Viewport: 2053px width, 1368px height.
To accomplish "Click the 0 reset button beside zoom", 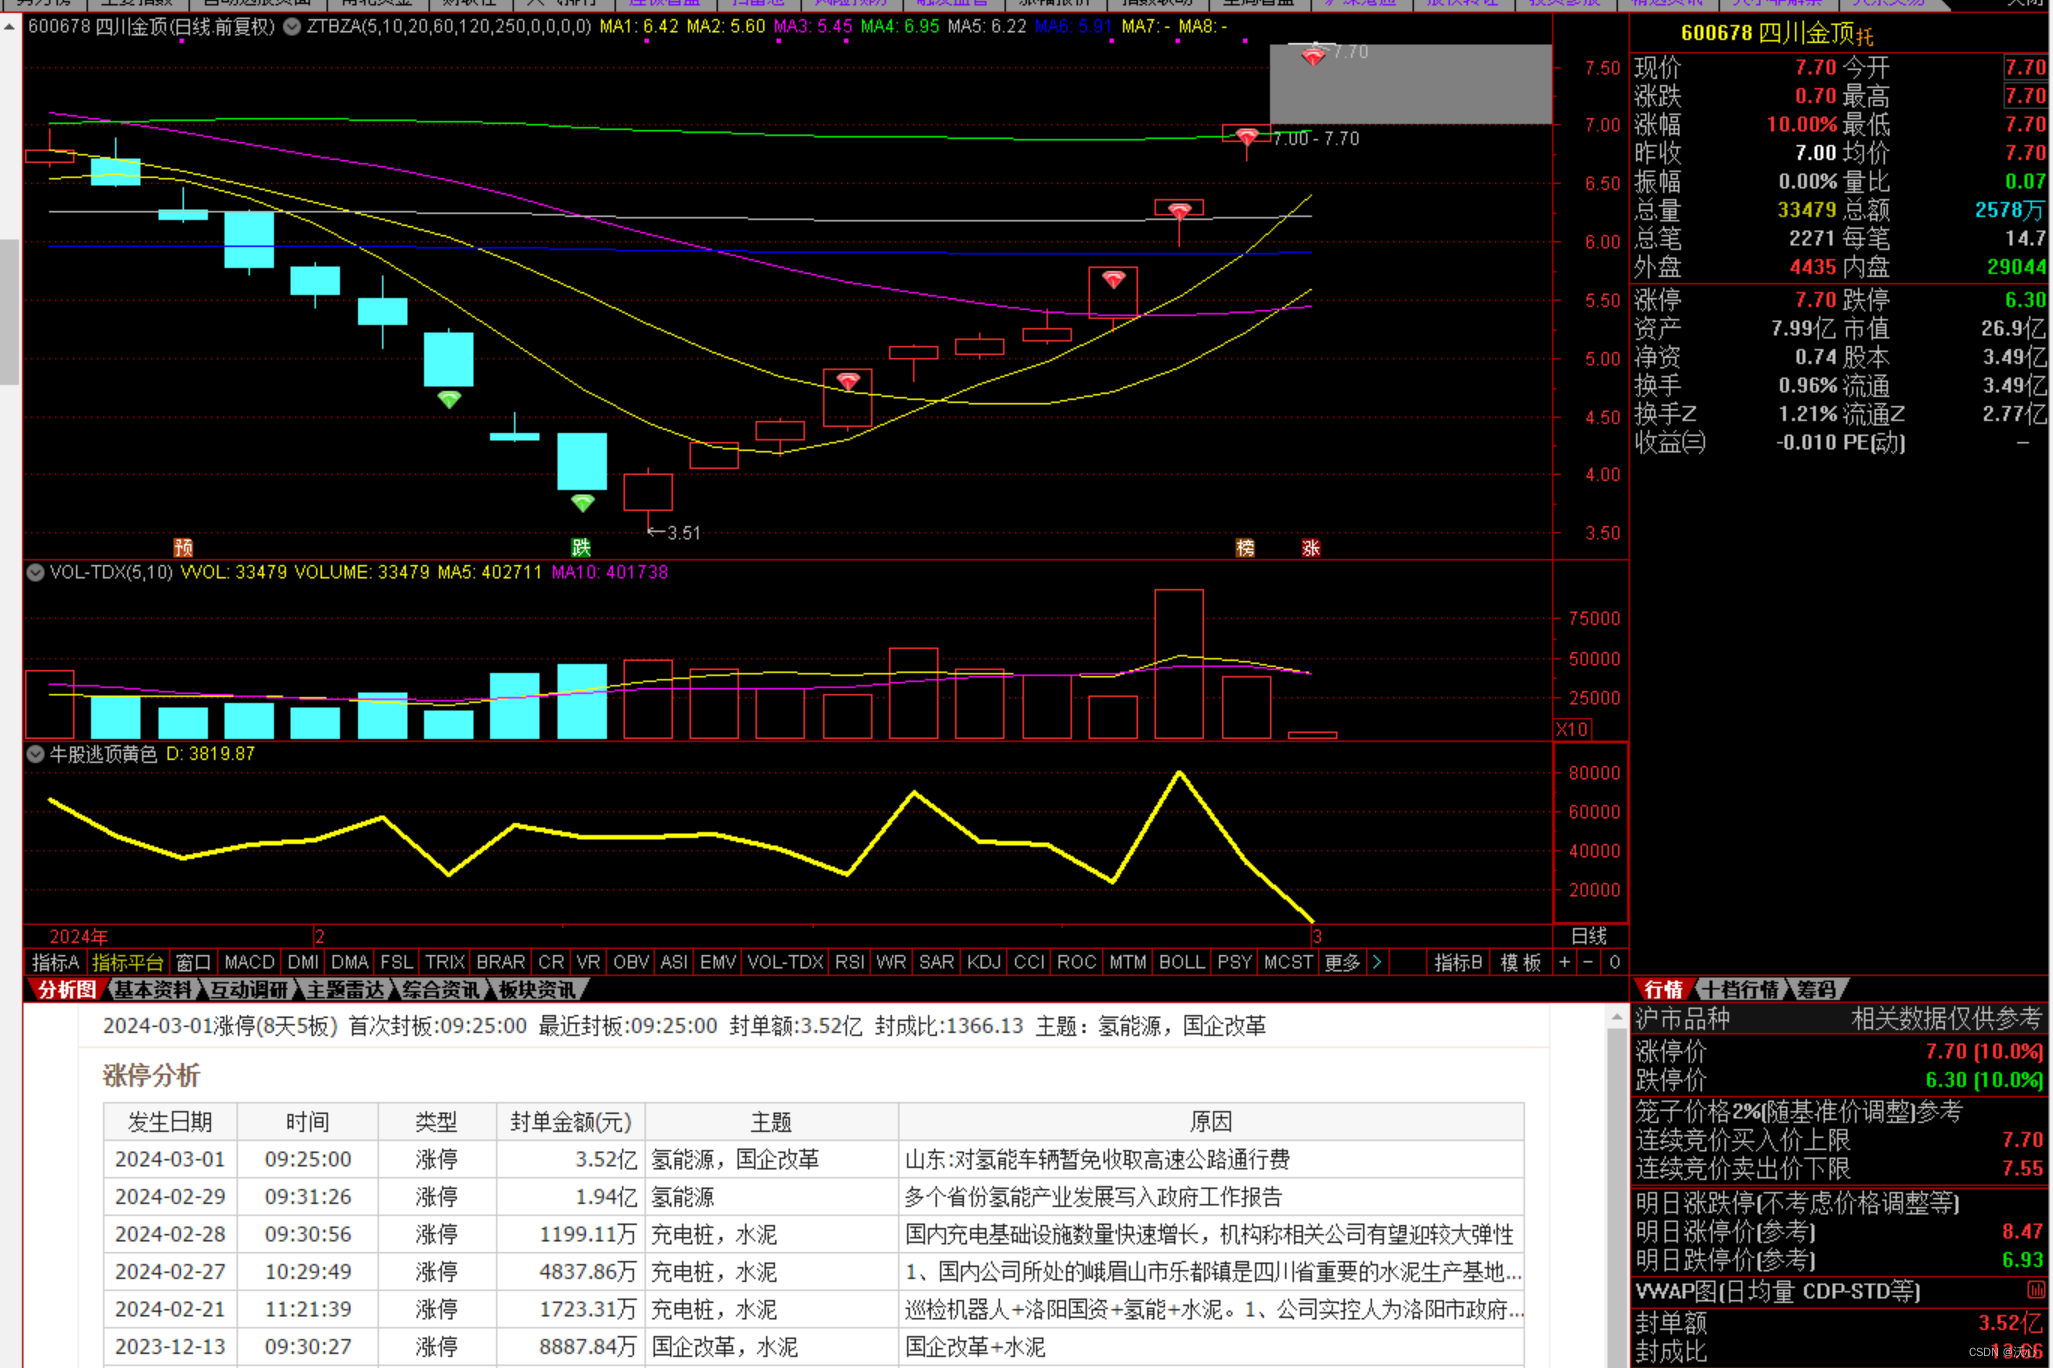I will (x=1614, y=962).
